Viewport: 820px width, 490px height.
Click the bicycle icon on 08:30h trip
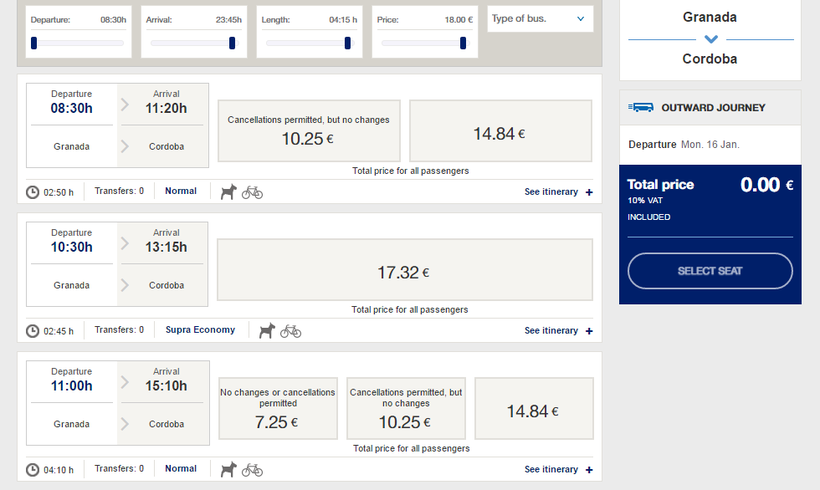[252, 191]
